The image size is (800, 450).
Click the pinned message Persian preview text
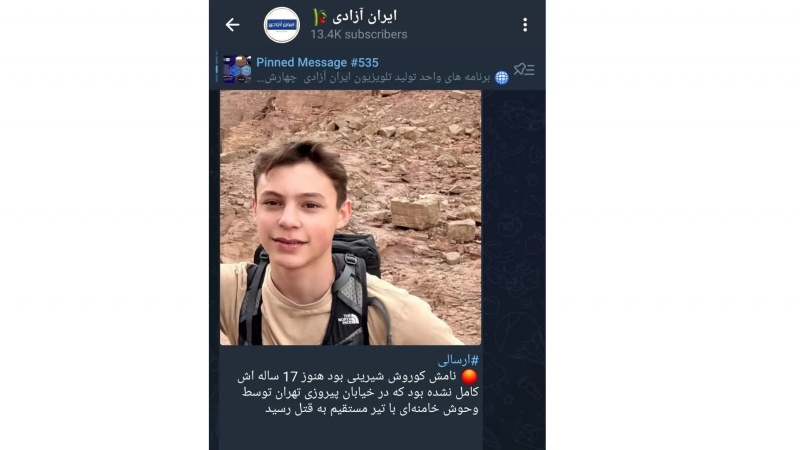(373, 78)
